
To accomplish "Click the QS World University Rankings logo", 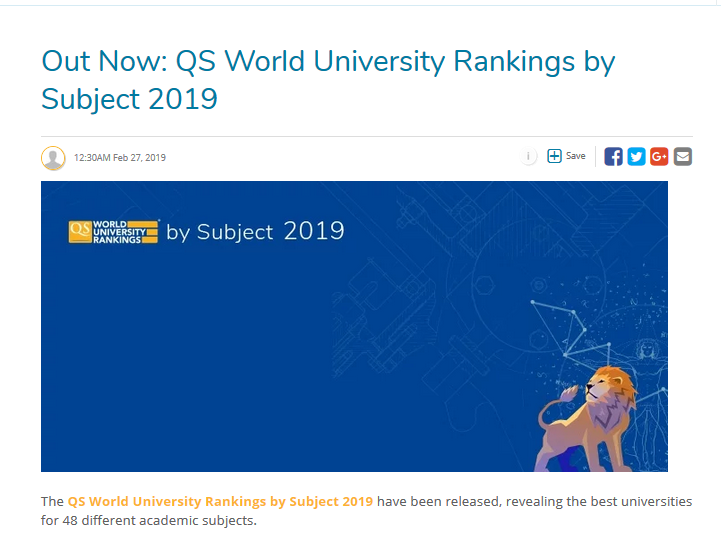I will [x=113, y=232].
